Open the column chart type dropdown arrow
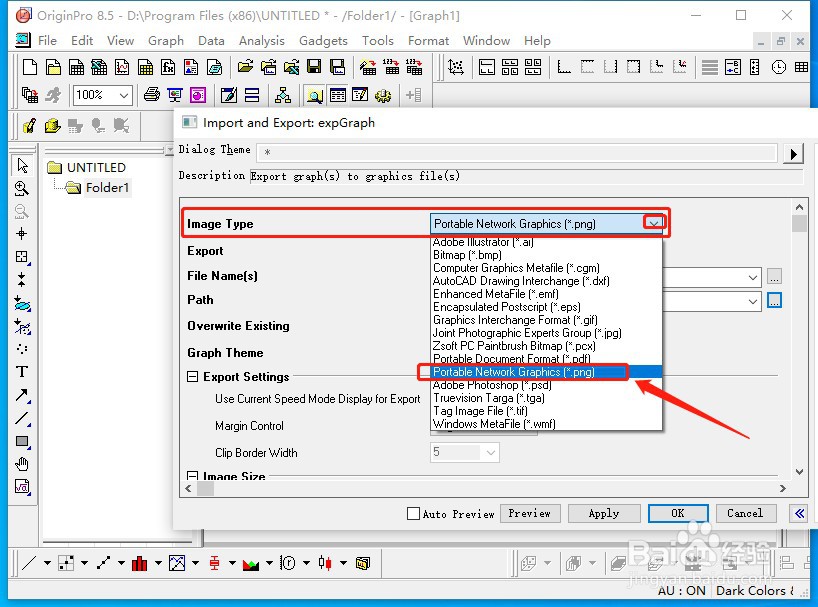 (x=158, y=563)
